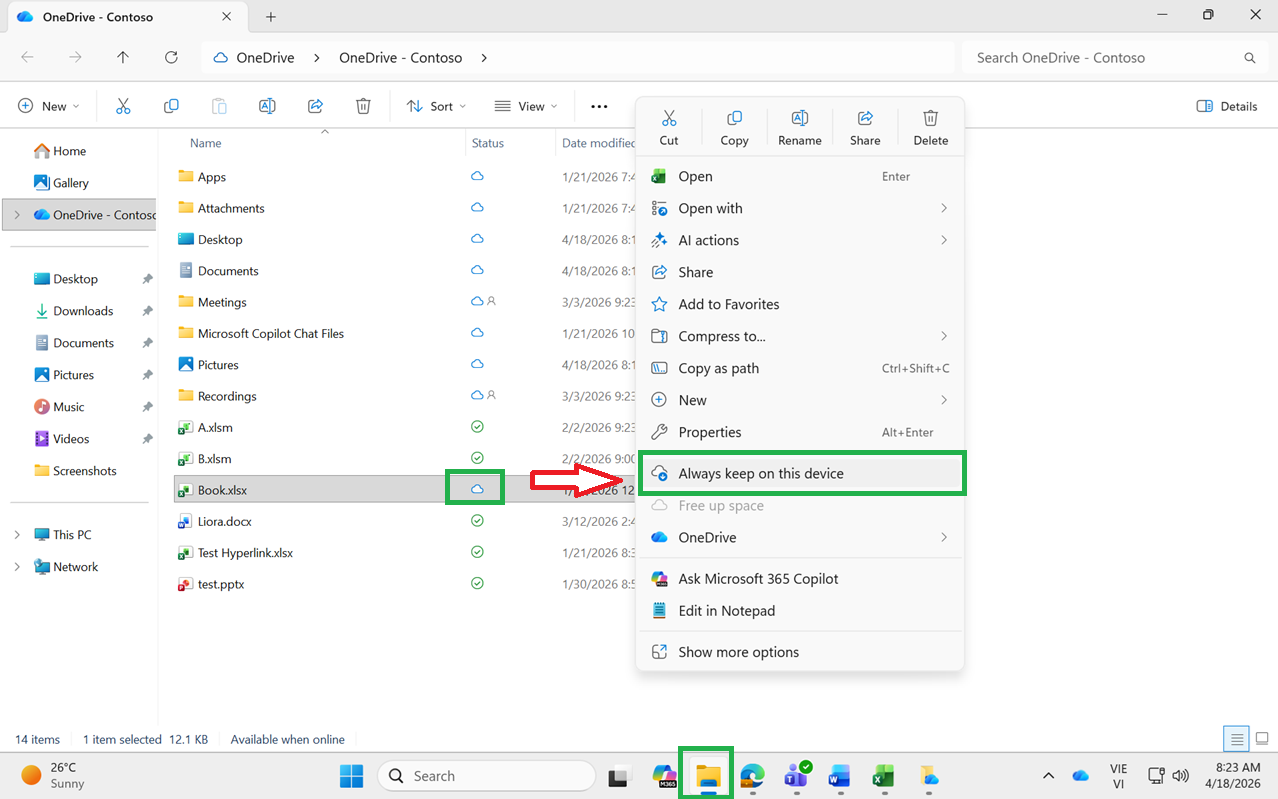Click the Search OneDrive - Contoso box
Viewport: 1278px width, 799px height.
[x=1113, y=58]
